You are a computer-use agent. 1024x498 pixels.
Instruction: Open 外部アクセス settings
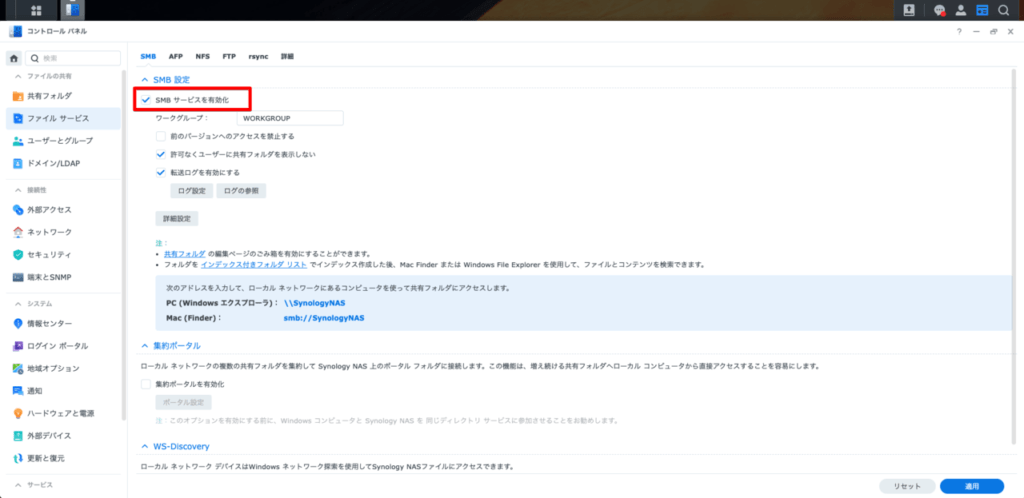(x=63, y=210)
